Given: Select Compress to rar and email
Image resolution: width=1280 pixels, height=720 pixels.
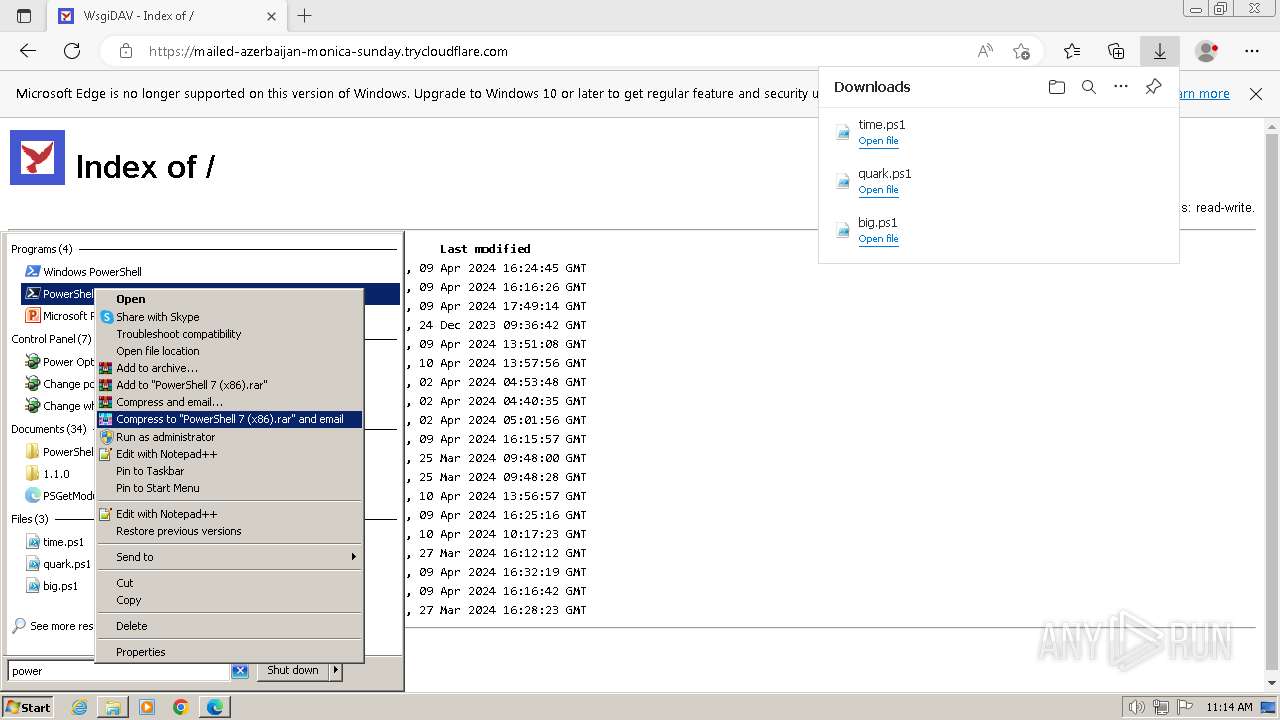Looking at the screenshot, I should point(229,419).
